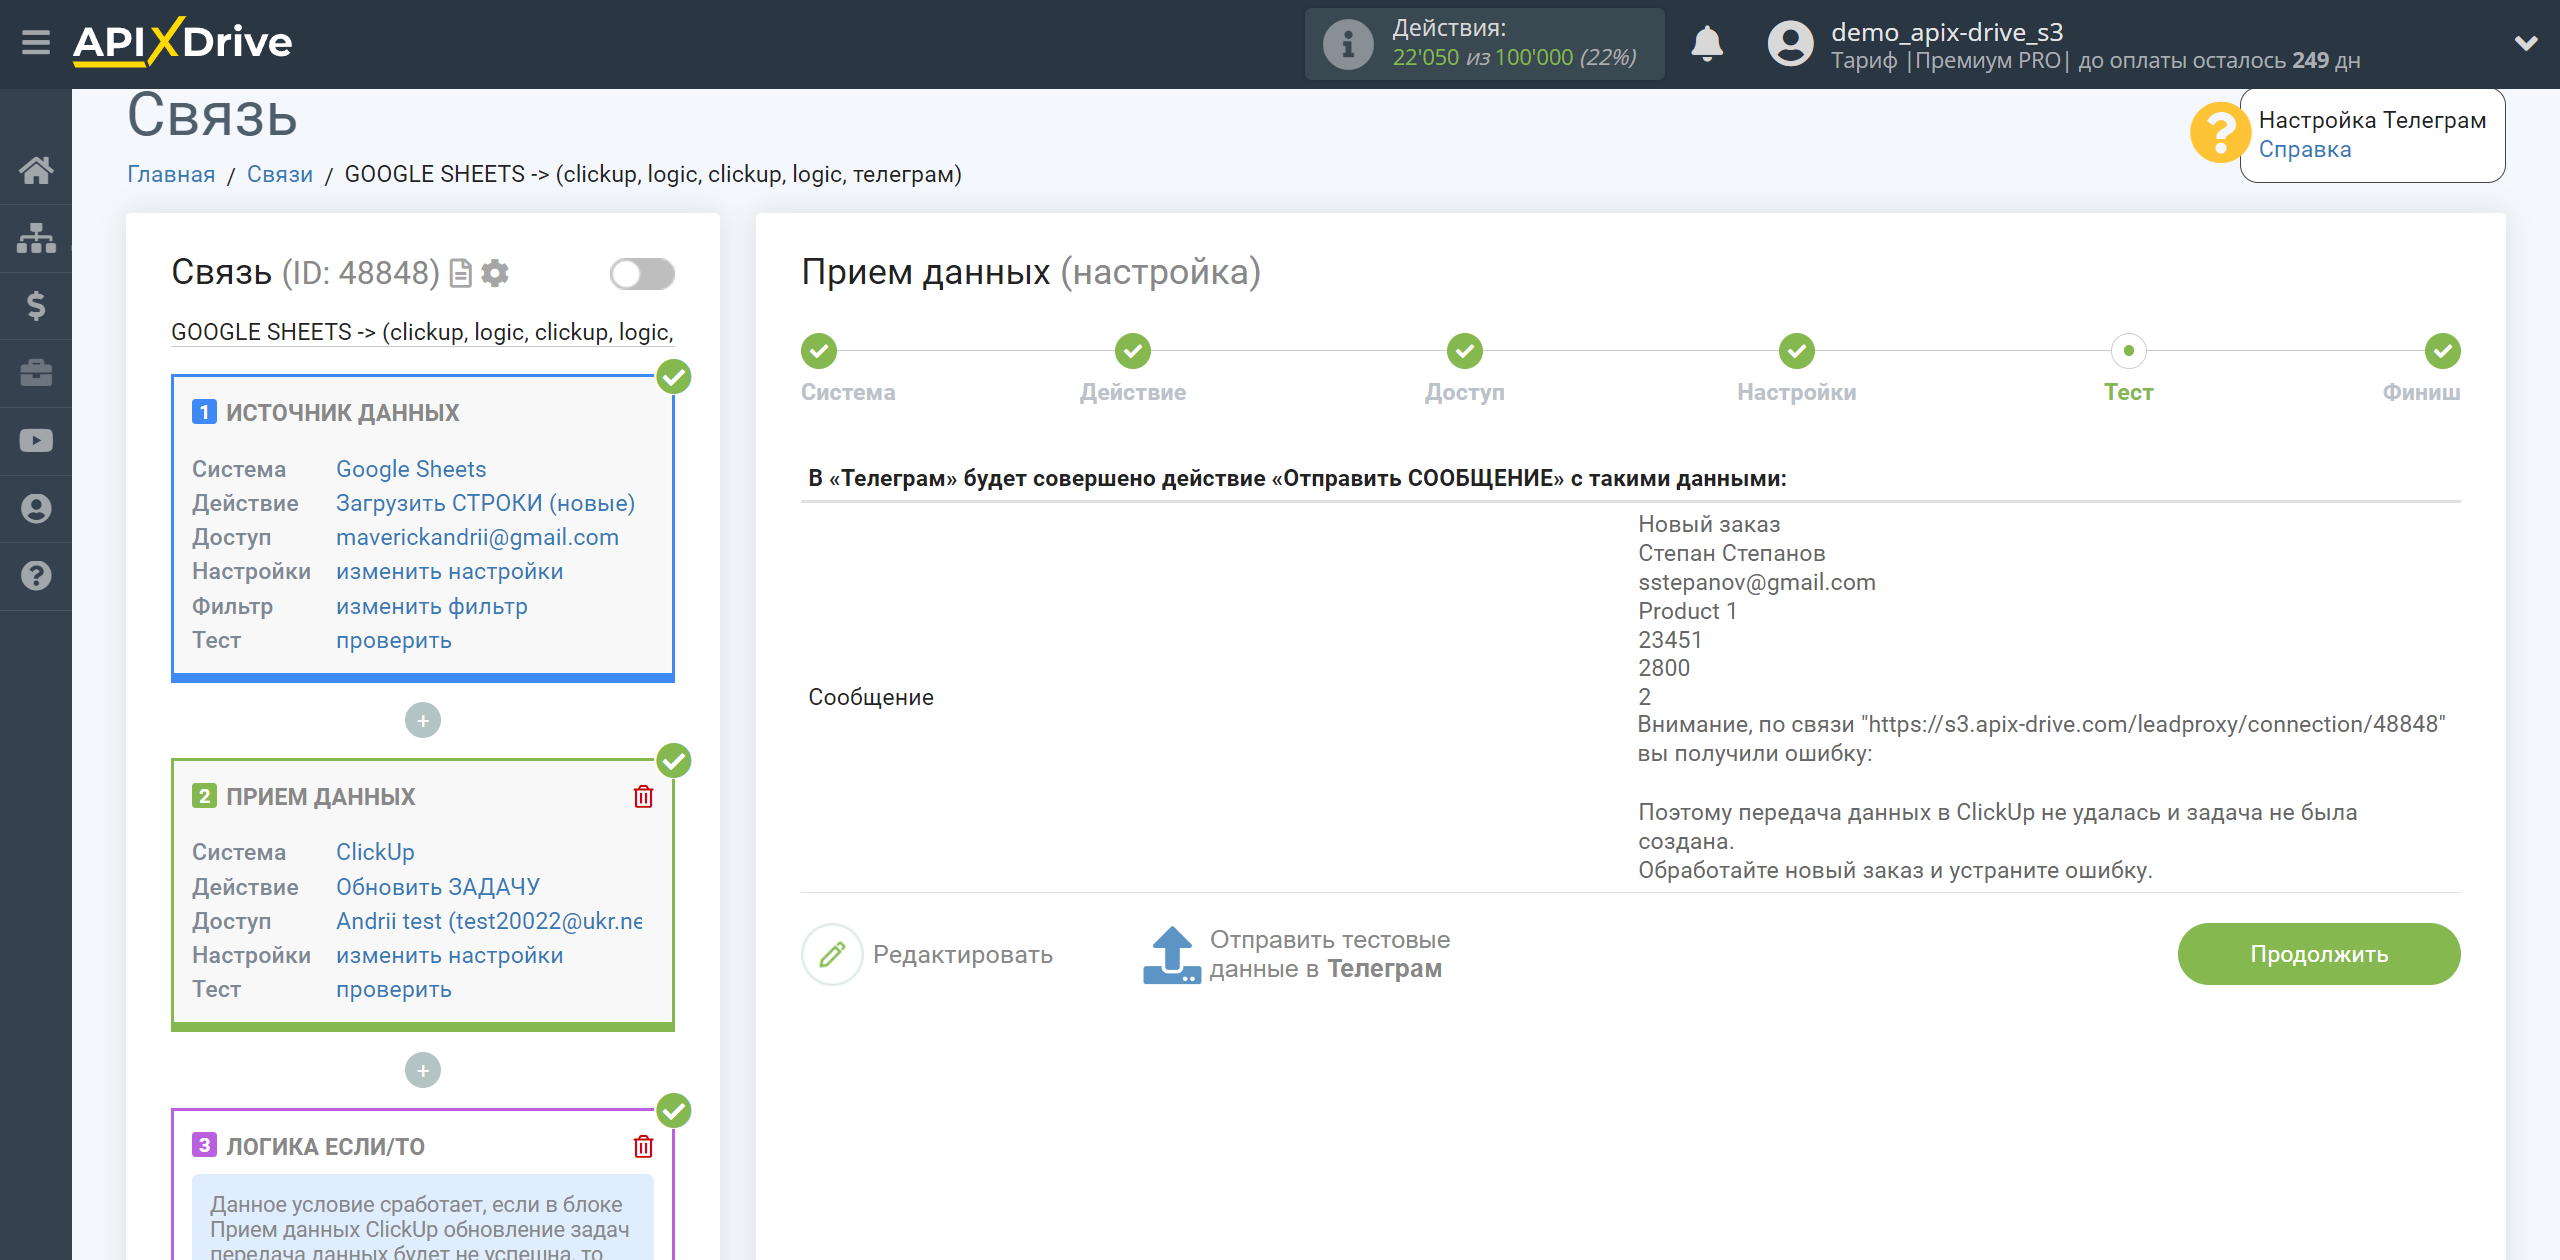The image size is (2560, 1260).
Task: Open connection settings gear icon
Action: point(495,273)
